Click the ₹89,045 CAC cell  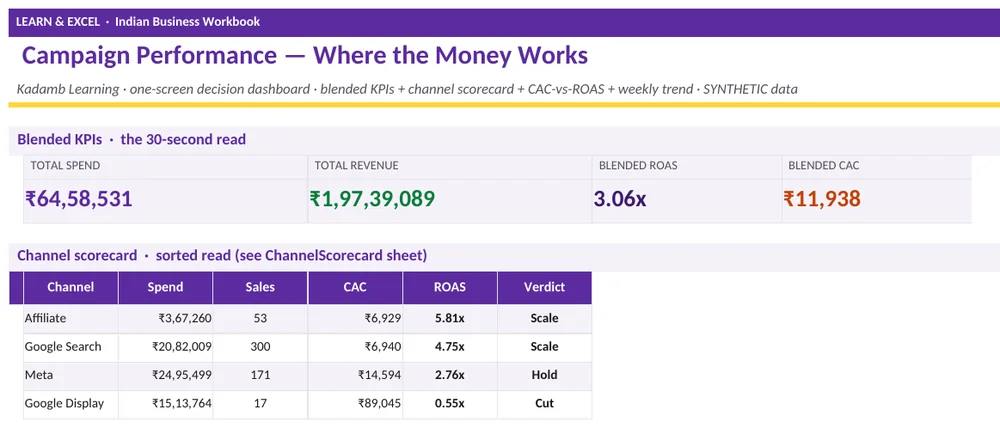point(355,404)
